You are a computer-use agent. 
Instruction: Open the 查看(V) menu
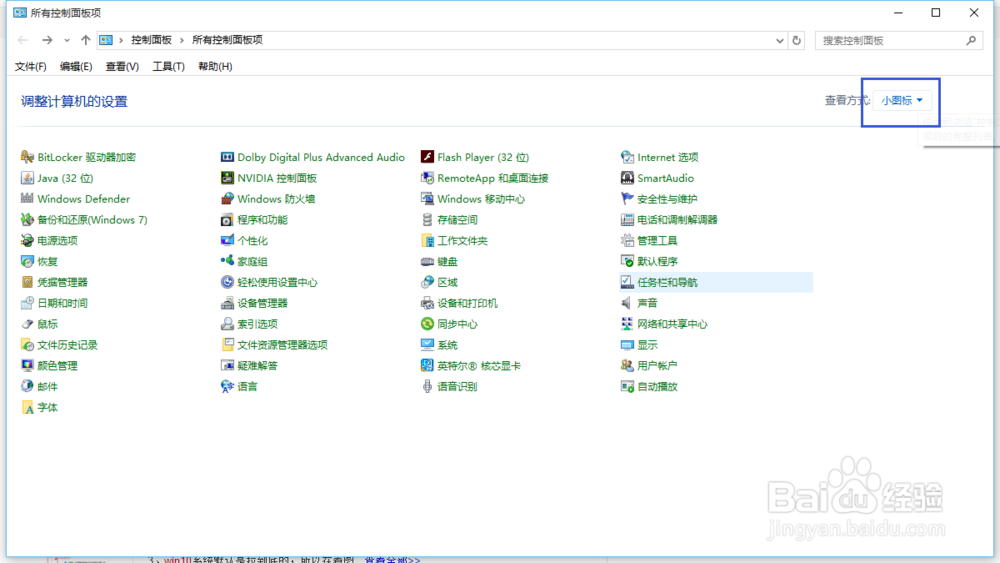click(122, 66)
